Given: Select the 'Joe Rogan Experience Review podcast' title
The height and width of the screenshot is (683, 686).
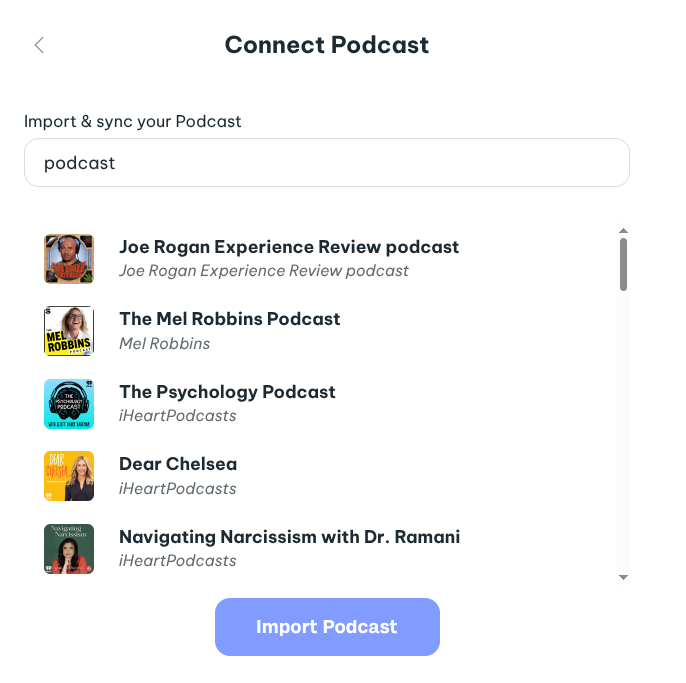Looking at the screenshot, I should pos(289,247).
